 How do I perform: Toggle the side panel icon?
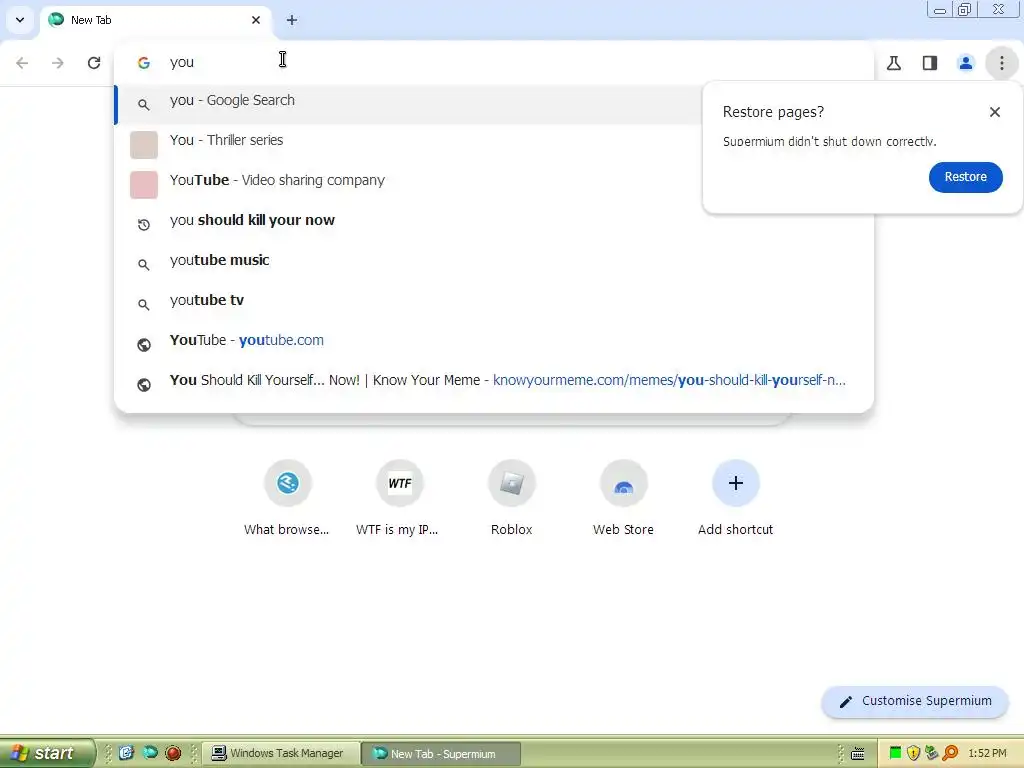(930, 63)
